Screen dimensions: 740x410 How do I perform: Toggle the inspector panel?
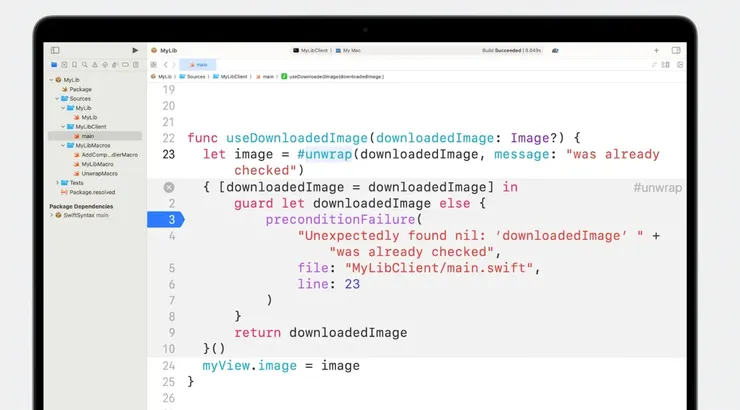coord(676,50)
